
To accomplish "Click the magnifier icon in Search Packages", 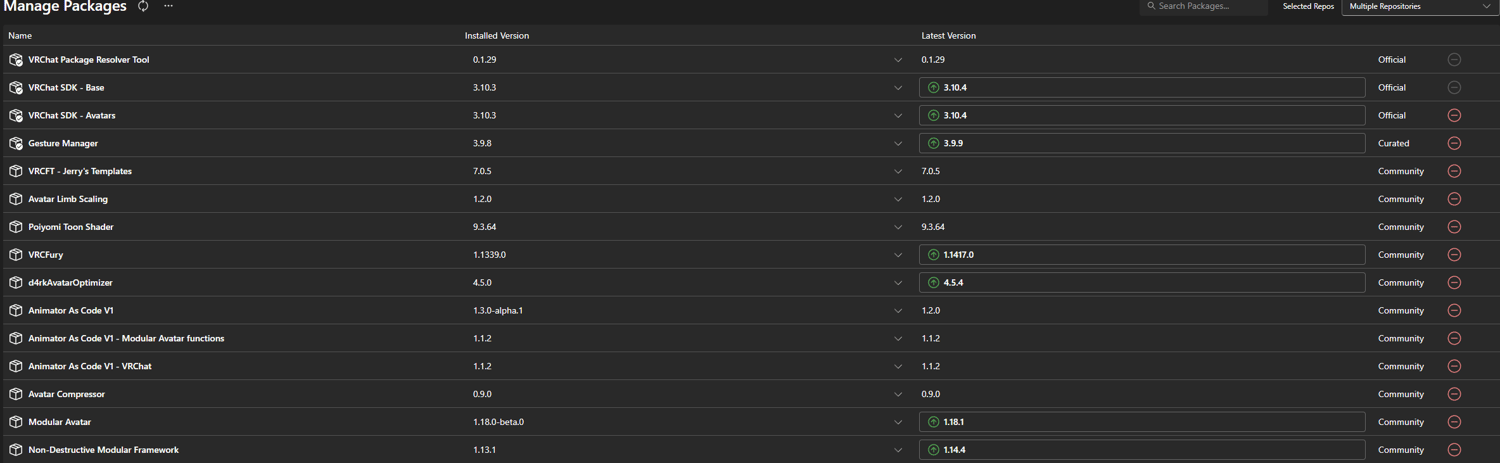I will 1151,6.
